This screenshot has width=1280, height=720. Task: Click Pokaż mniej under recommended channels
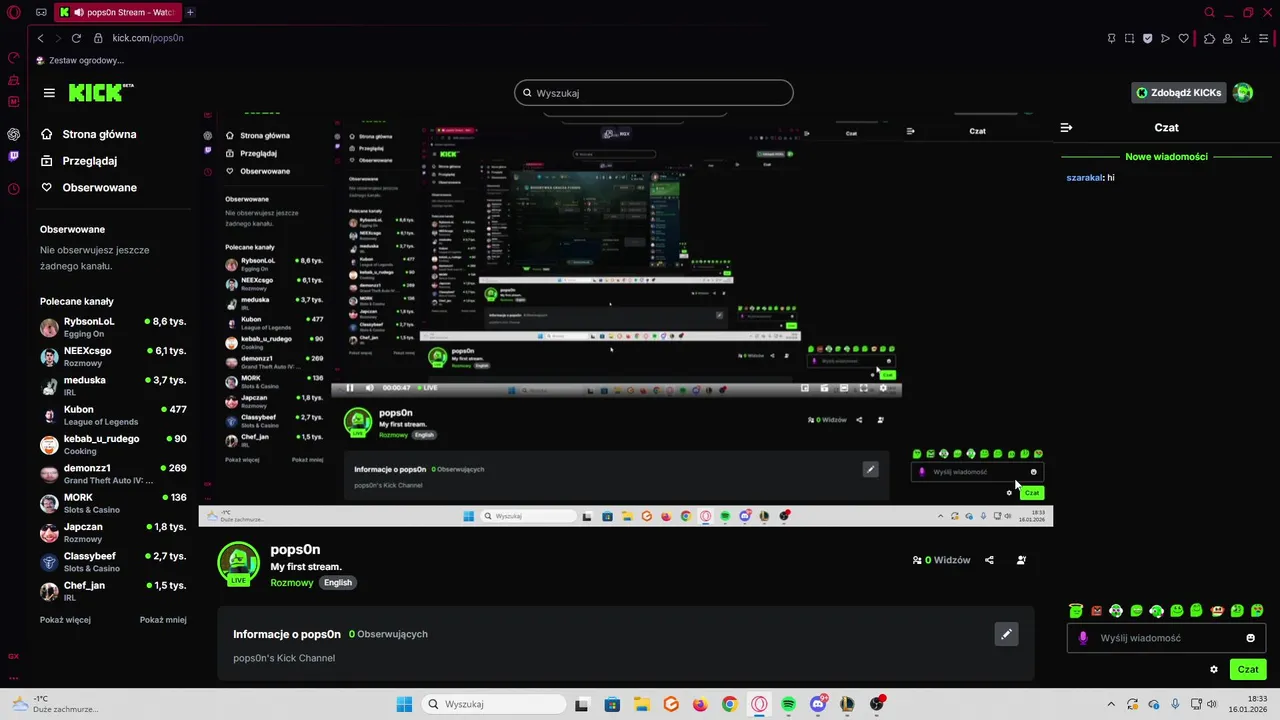point(163,620)
